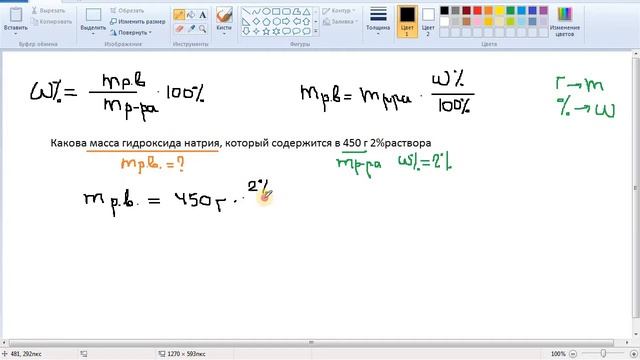Choose the straight line shape
The image size is (640, 360).
click(x=246, y=11)
